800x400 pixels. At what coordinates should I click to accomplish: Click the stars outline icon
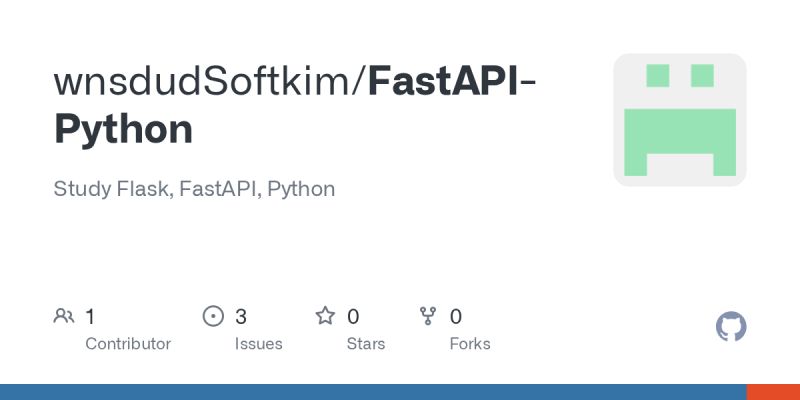[325, 317]
